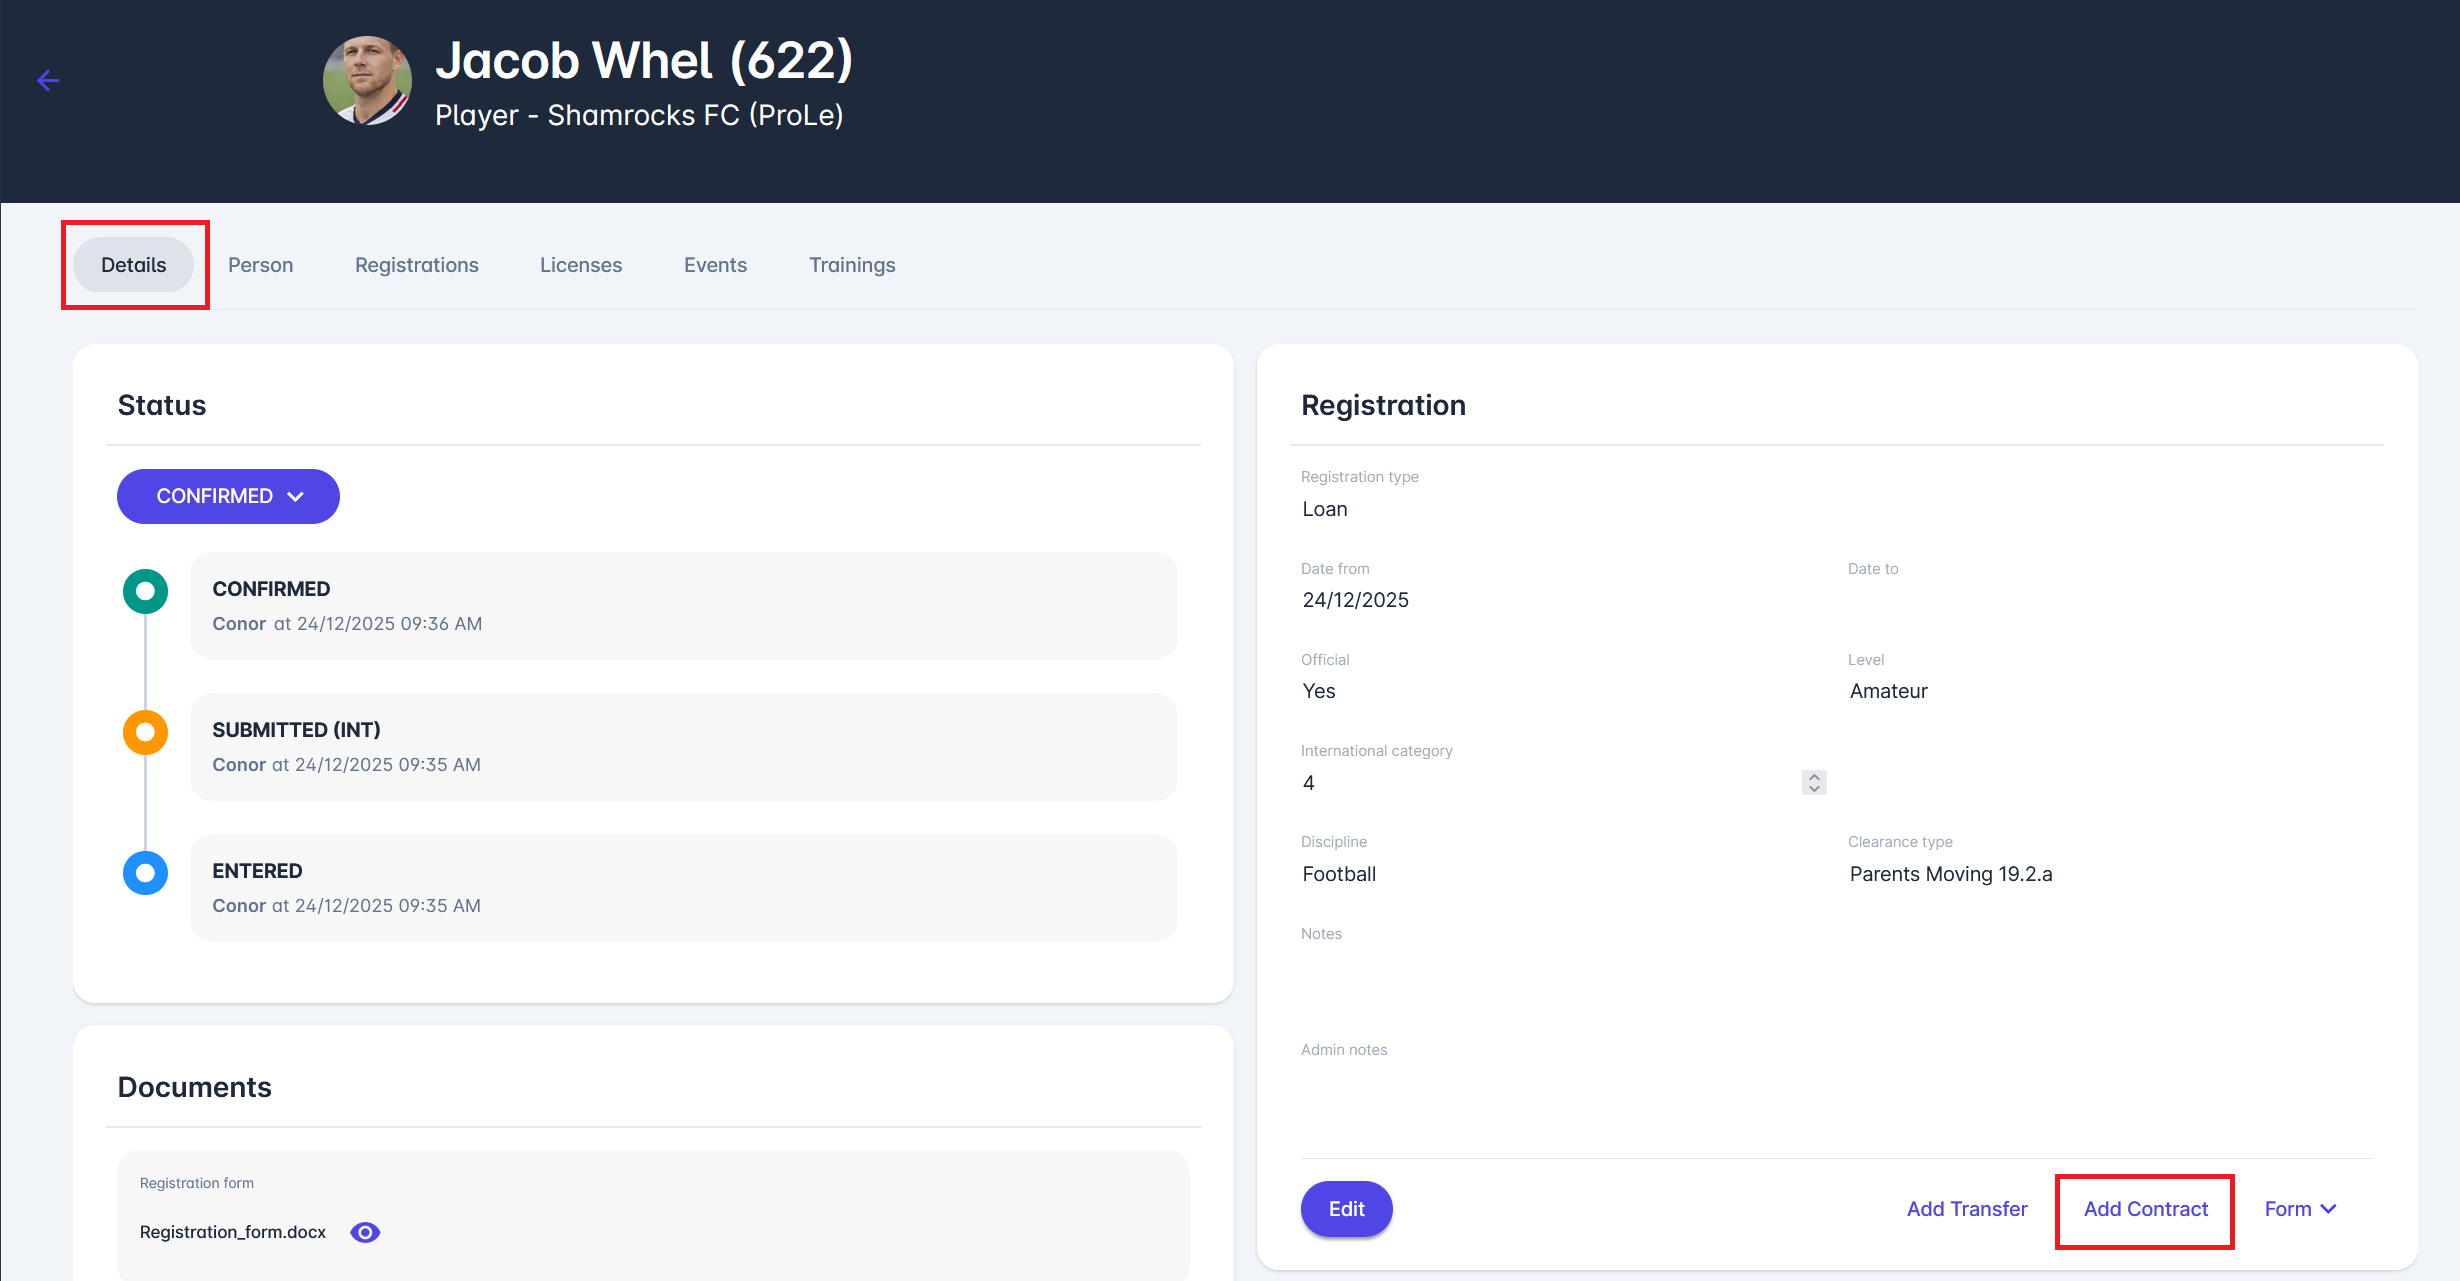Image resolution: width=2460 pixels, height=1281 pixels.
Task: Open the Registrations tab
Action: (416, 265)
